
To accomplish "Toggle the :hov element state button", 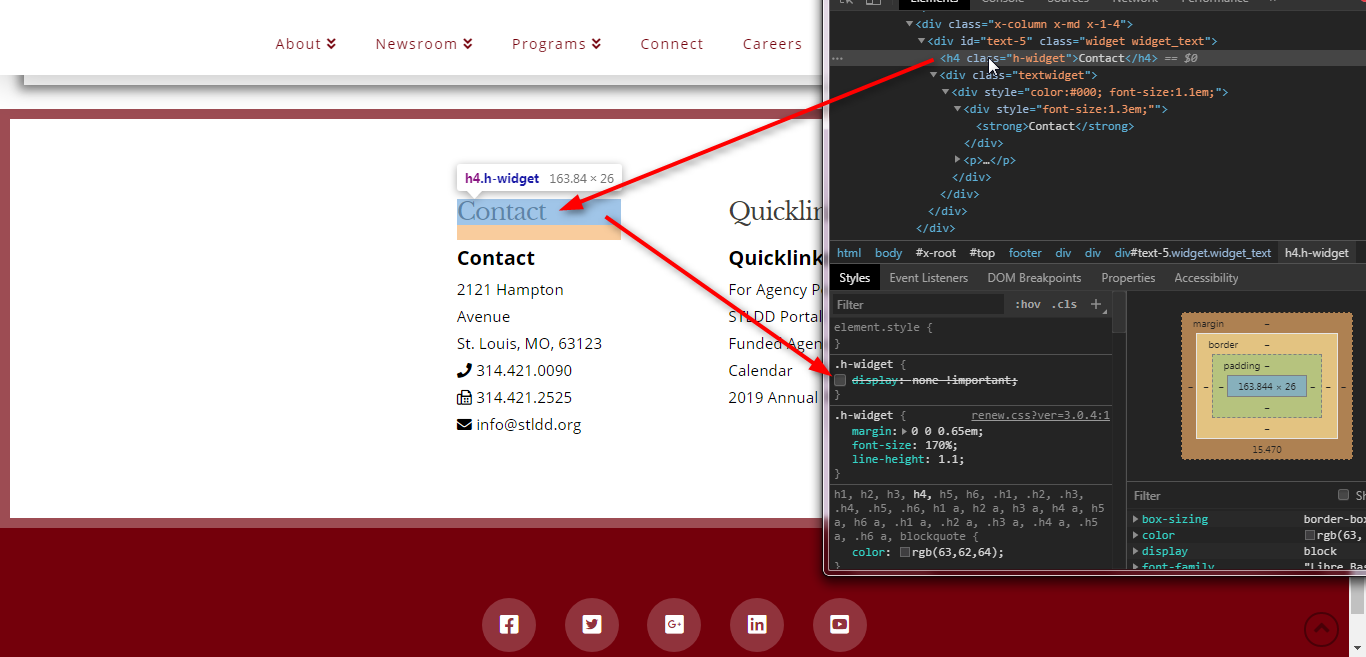I will (1027, 304).
